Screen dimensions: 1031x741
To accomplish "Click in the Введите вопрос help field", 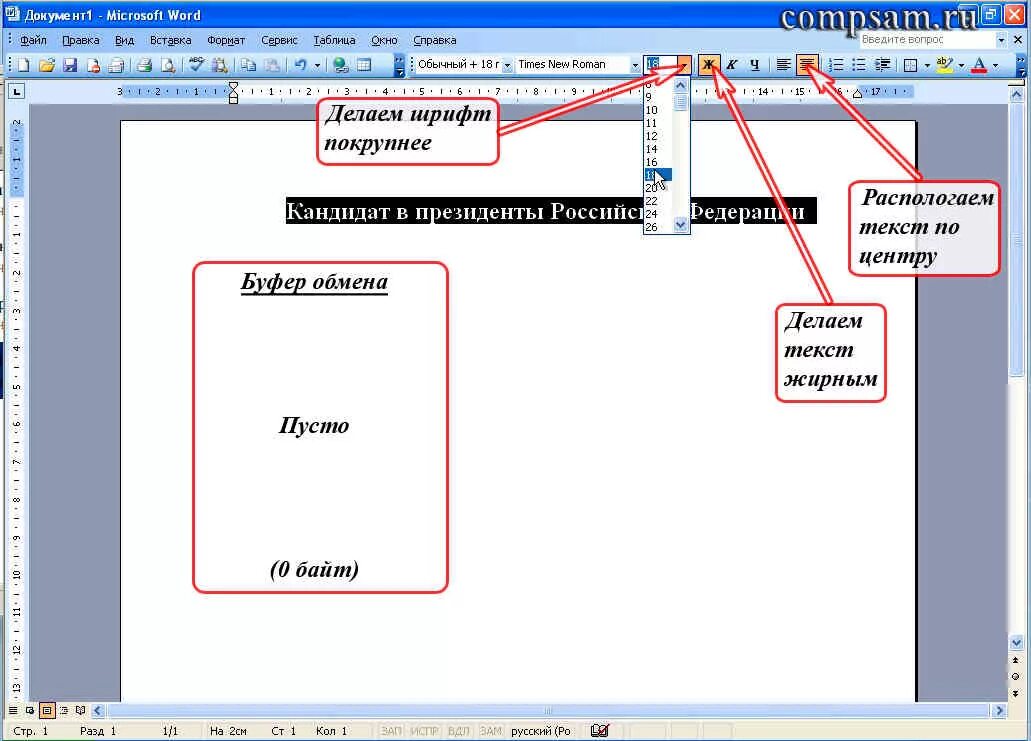I will [x=927, y=40].
